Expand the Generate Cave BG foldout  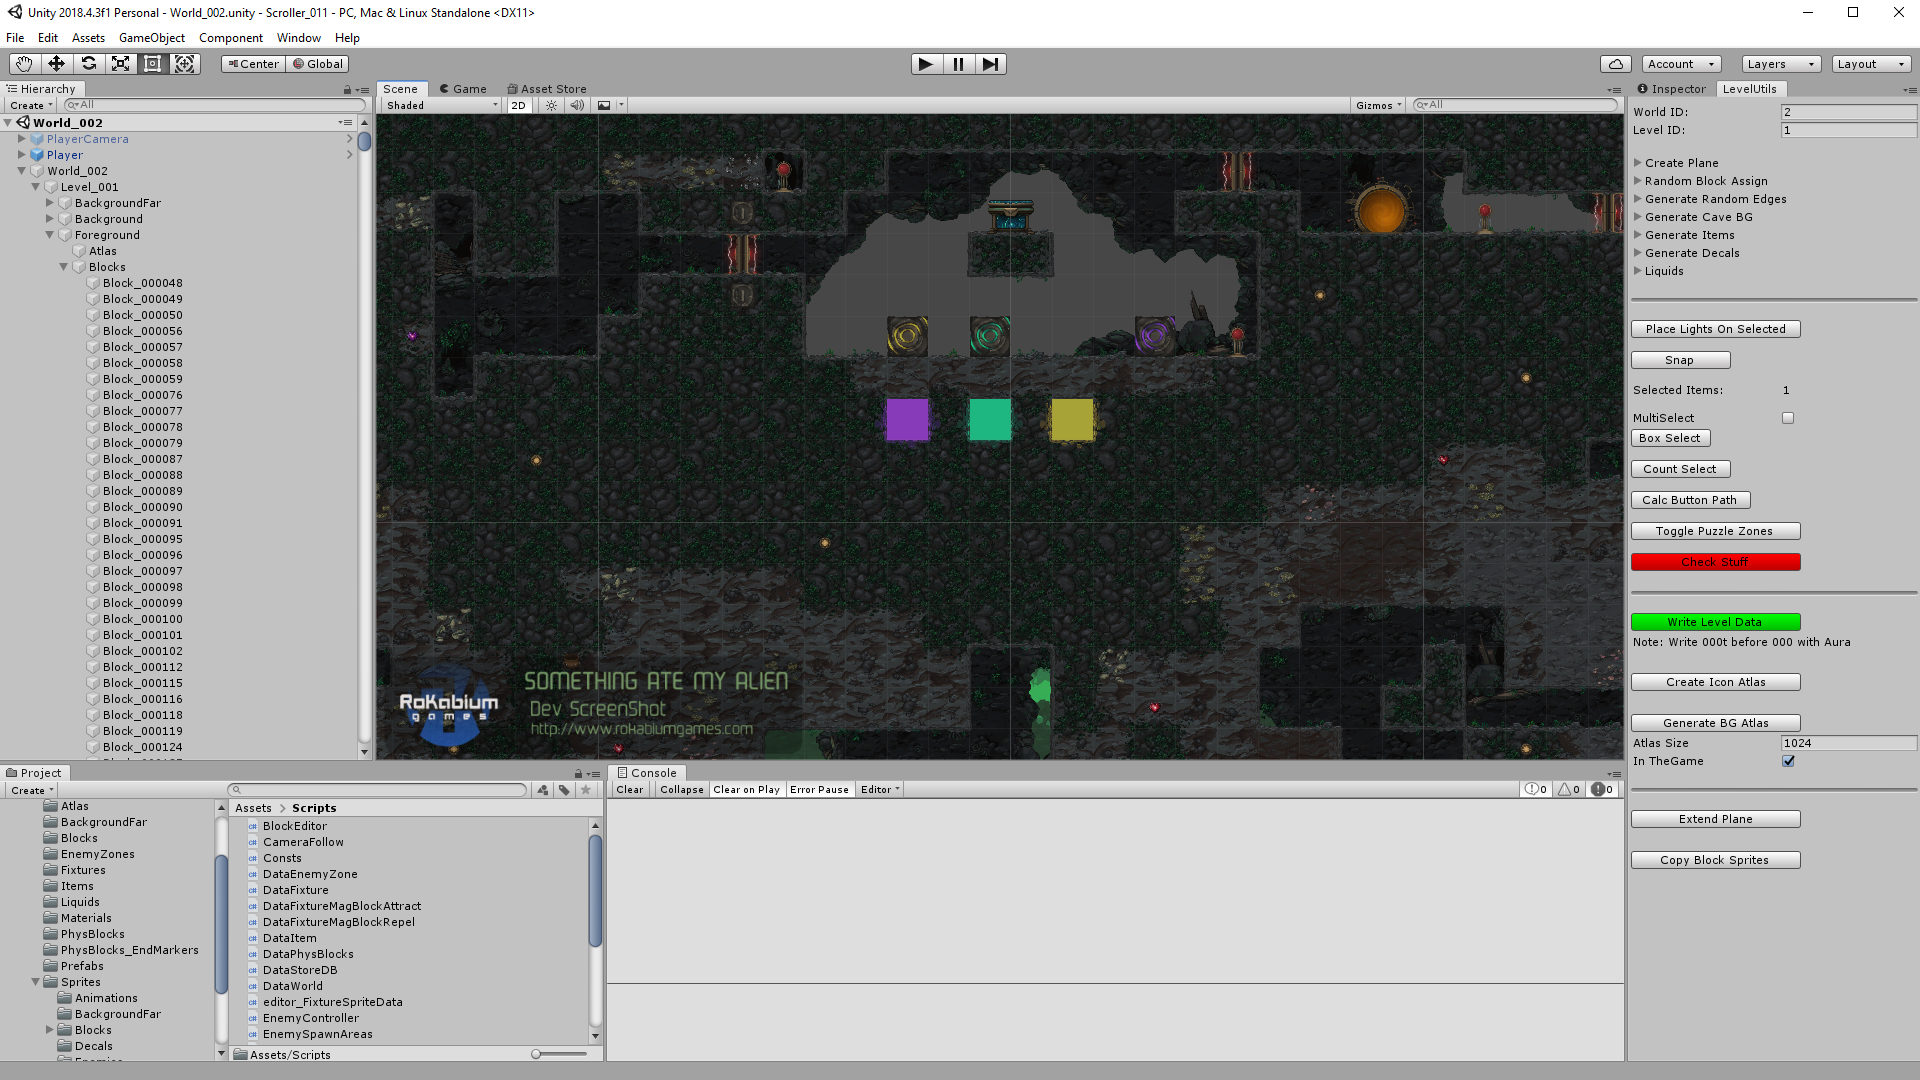1638,217
